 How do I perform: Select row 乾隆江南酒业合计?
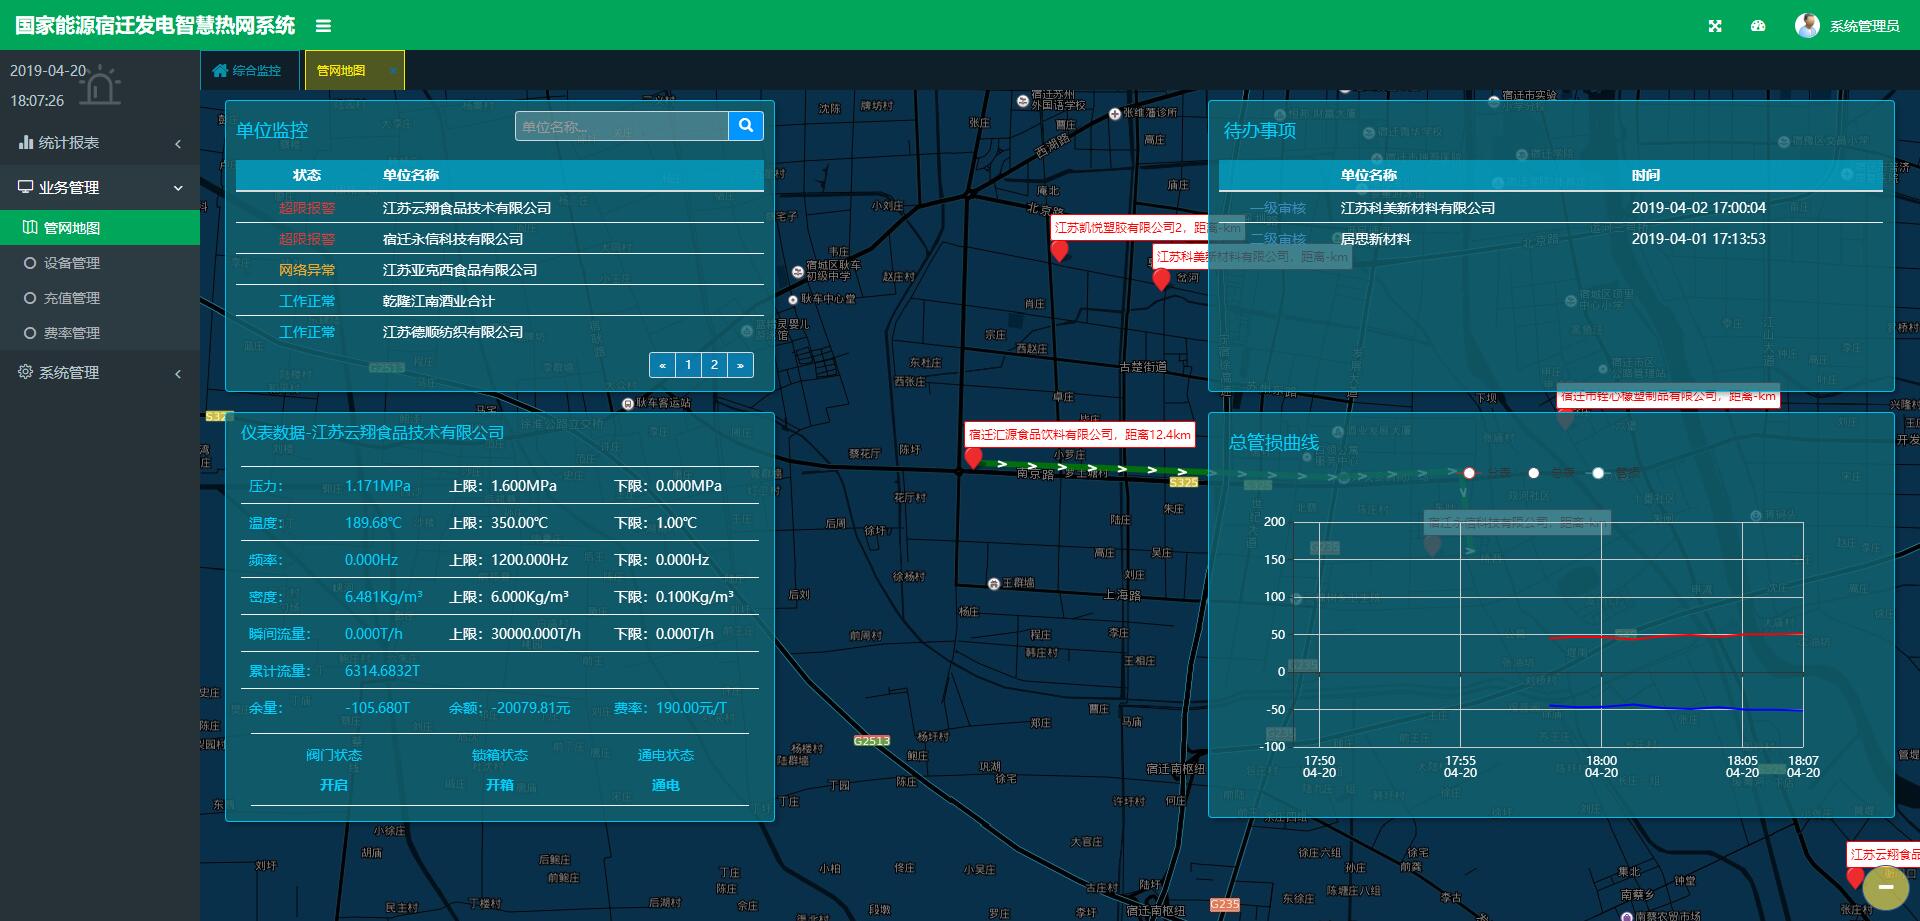point(500,301)
